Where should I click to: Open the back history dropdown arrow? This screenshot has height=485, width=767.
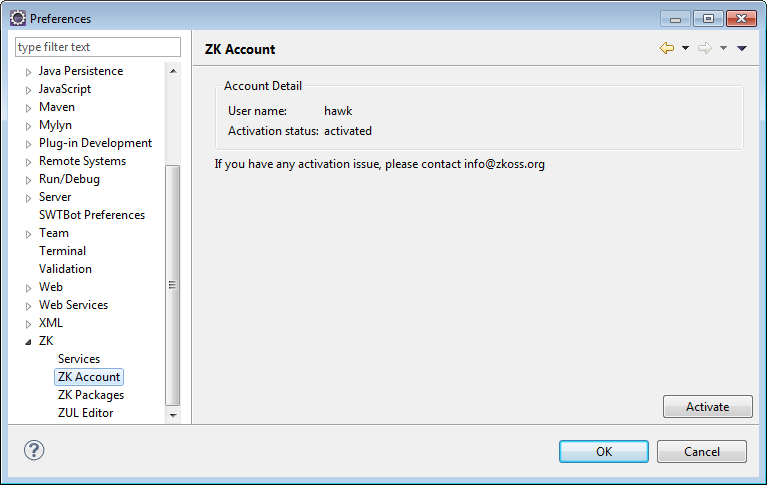pyautogui.click(x=685, y=48)
